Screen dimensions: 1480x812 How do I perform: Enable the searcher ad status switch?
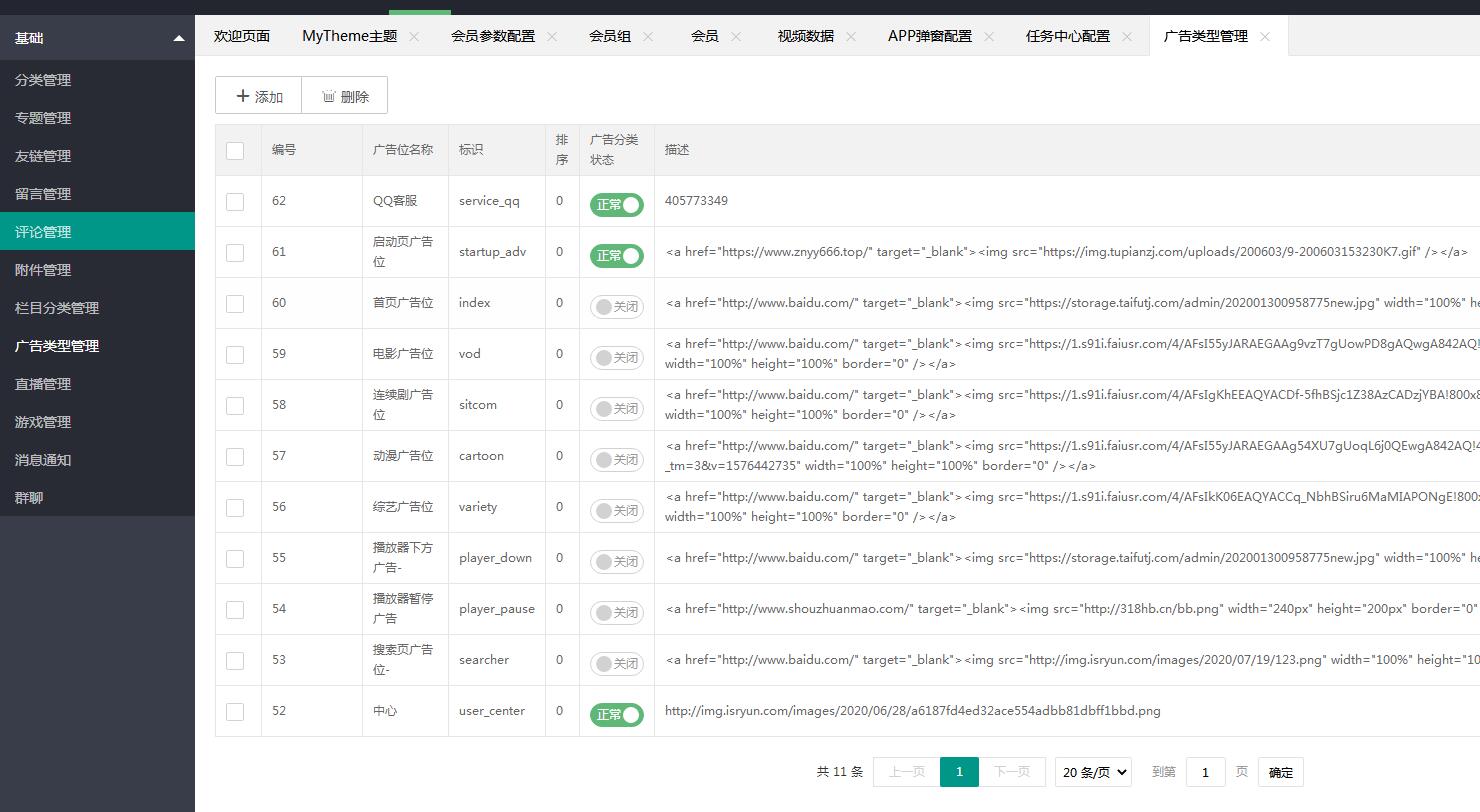click(x=616, y=664)
